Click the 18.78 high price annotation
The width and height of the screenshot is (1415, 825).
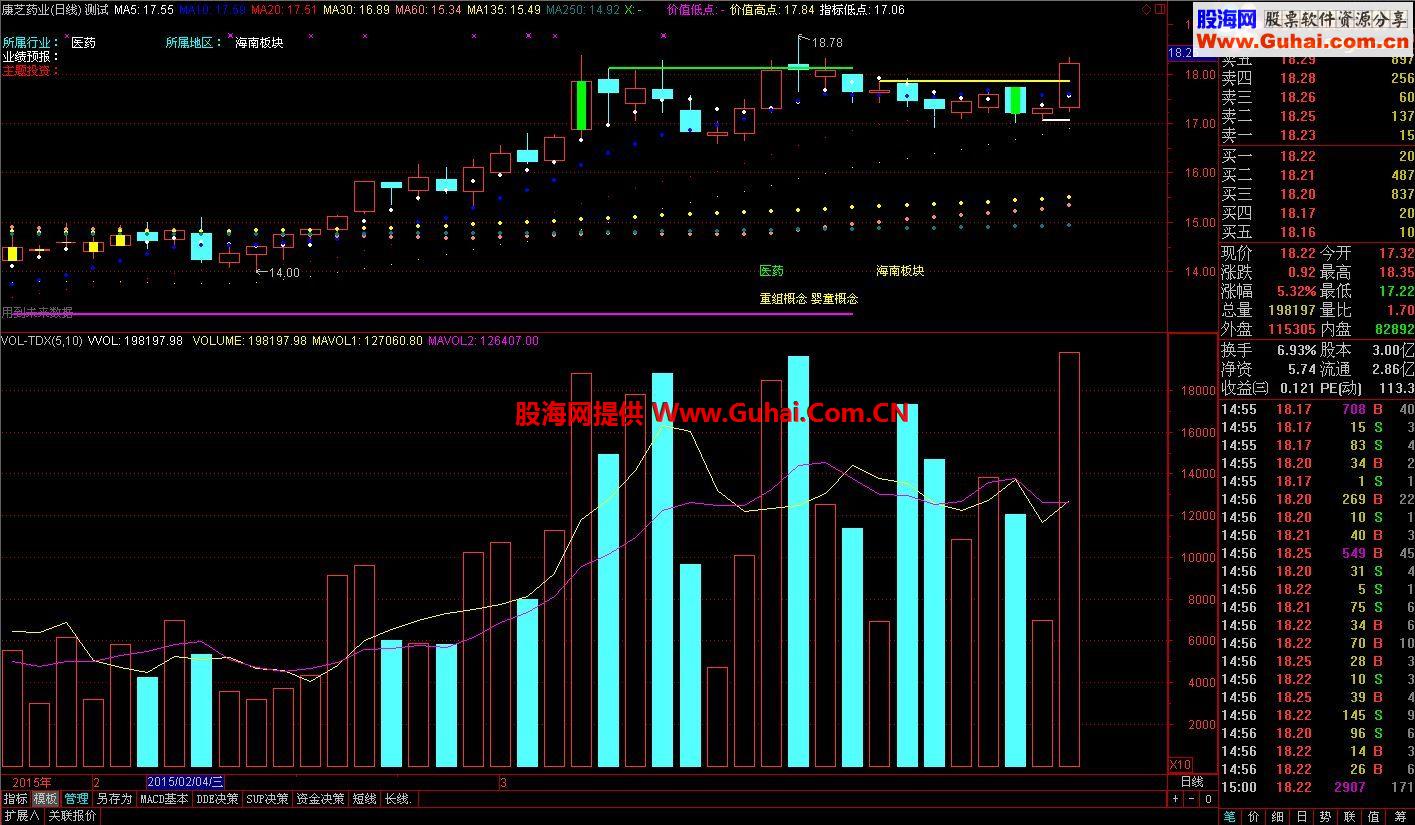[827, 43]
